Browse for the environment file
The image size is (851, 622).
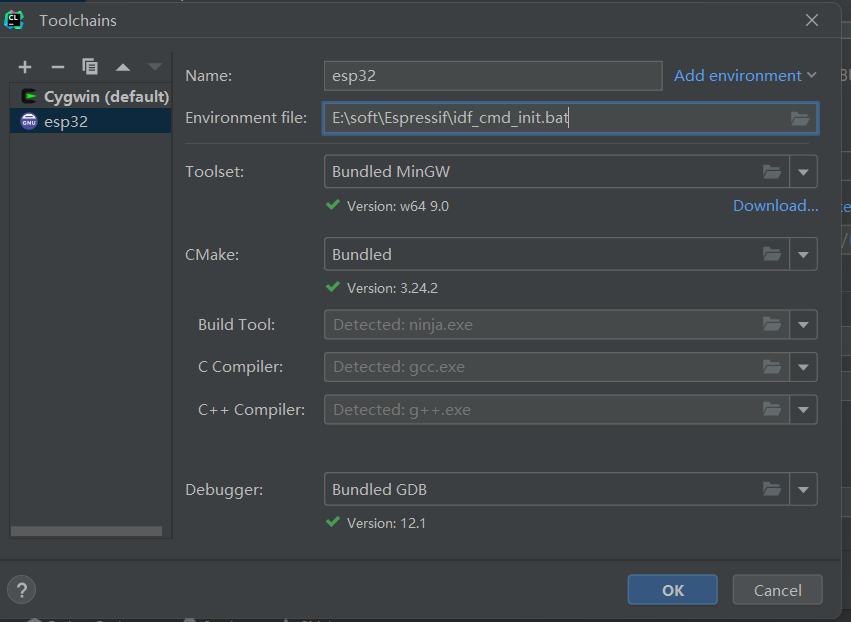click(x=799, y=118)
